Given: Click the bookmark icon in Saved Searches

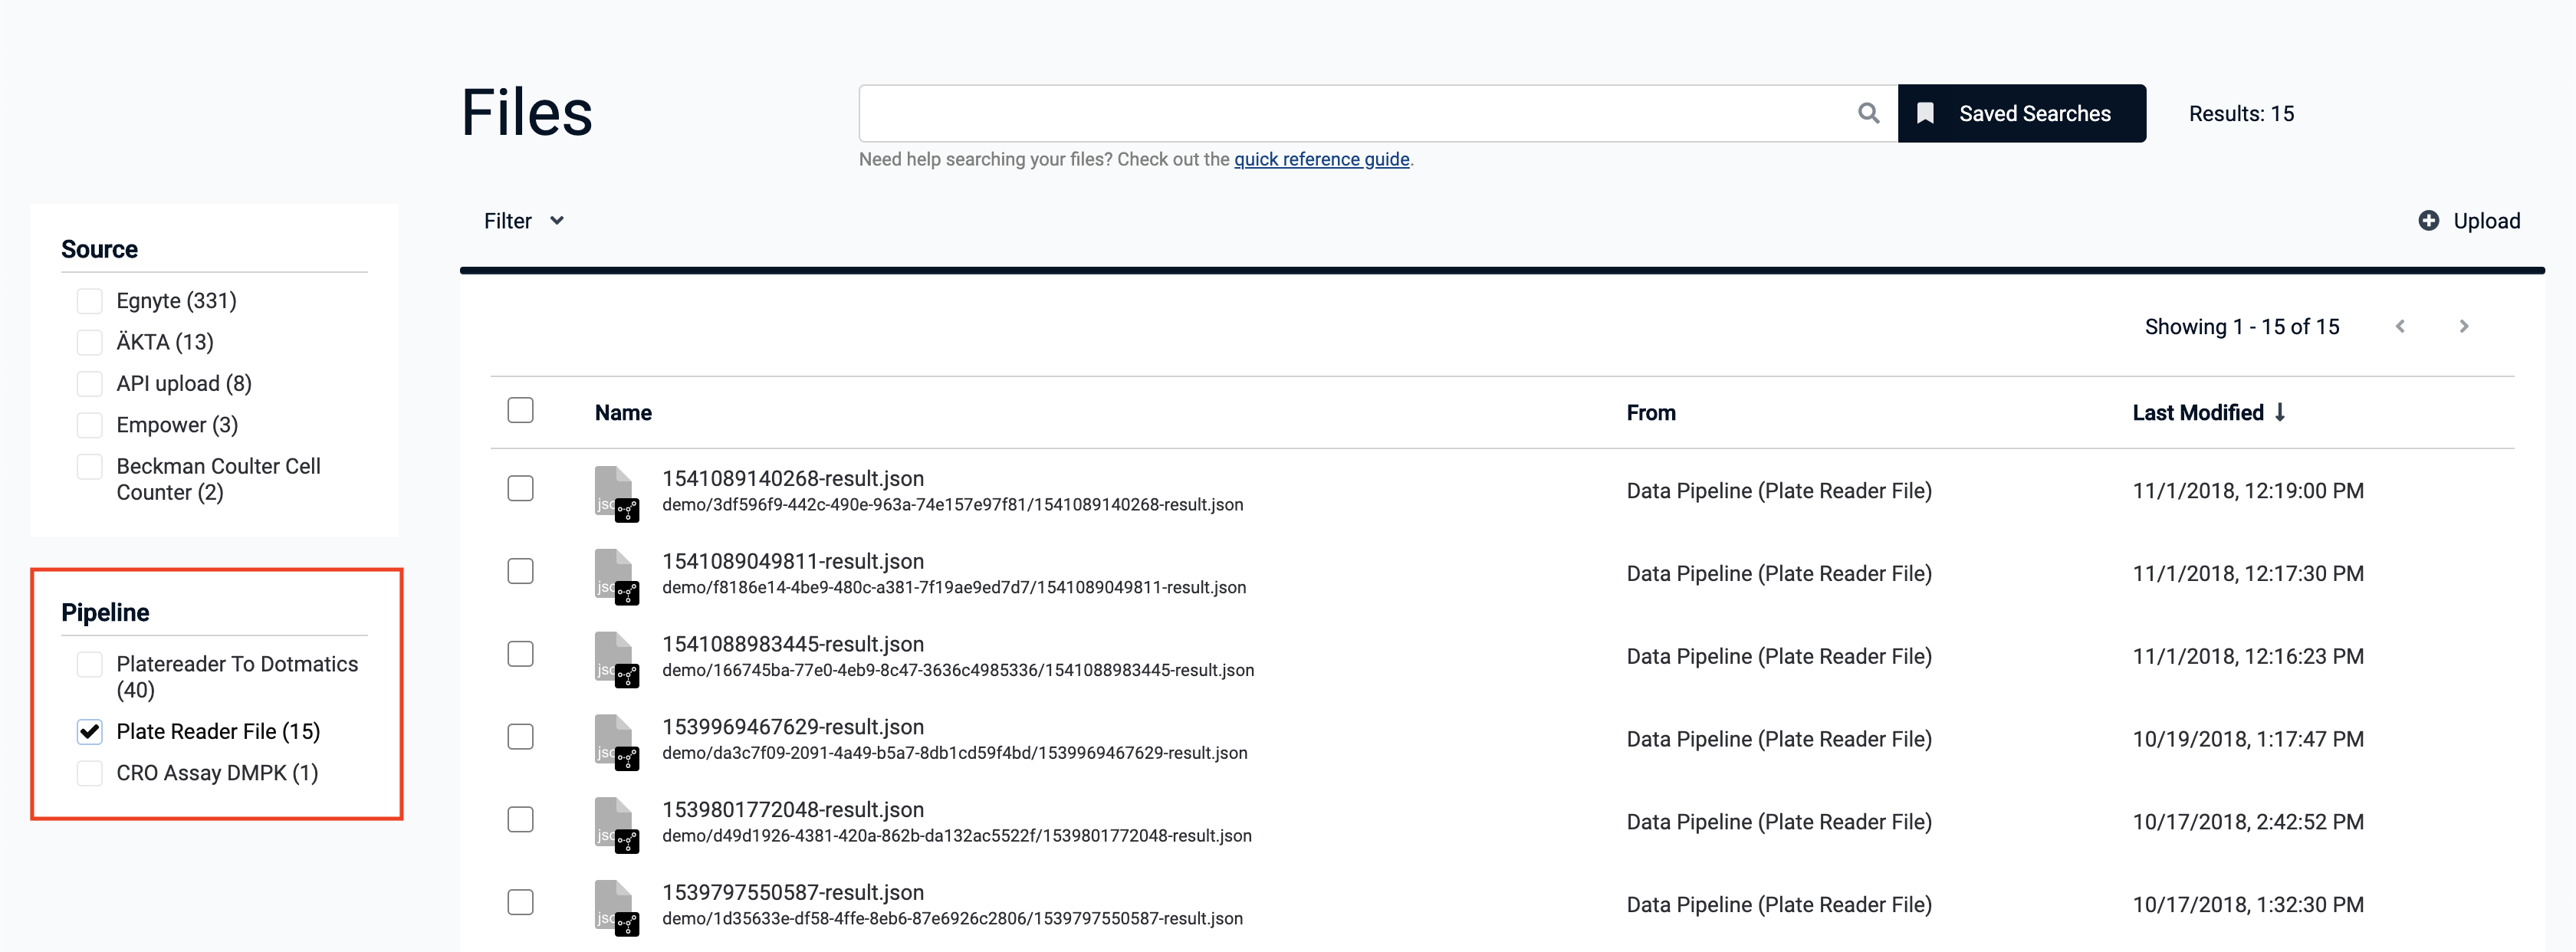Looking at the screenshot, I should click(1925, 113).
